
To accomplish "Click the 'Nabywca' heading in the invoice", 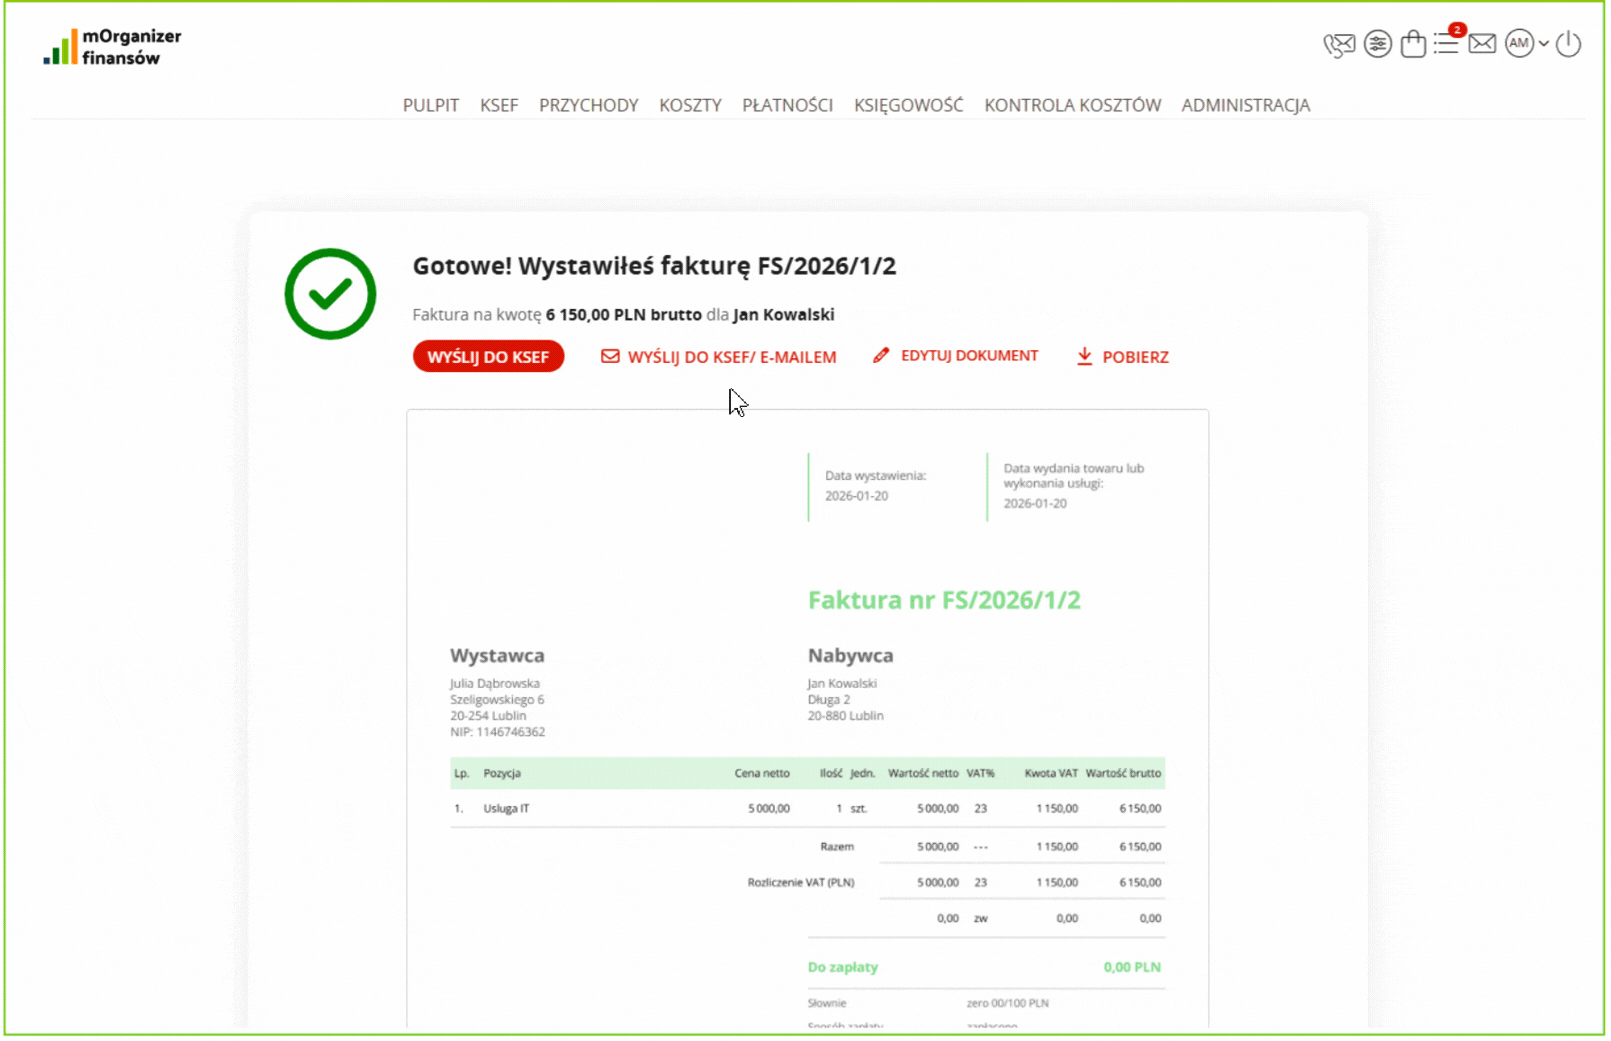I will [x=850, y=656].
